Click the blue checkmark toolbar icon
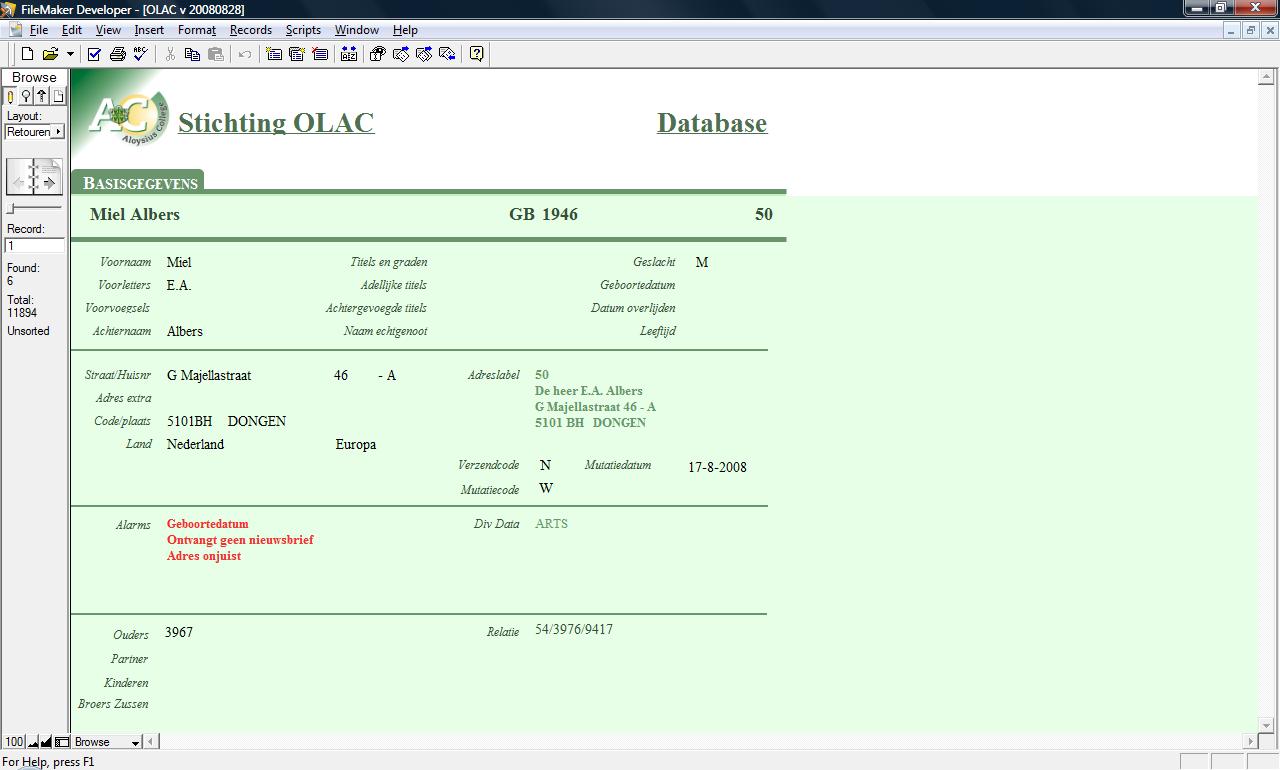Viewport: 1280px width, 770px height. pos(94,54)
